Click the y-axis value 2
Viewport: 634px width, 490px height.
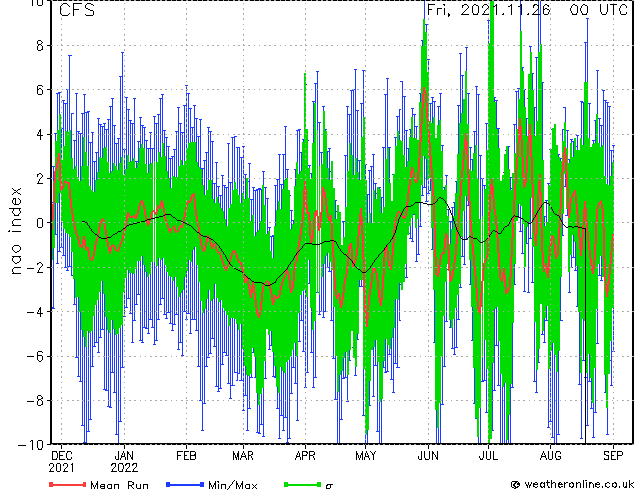pyautogui.click(x=40, y=179)
